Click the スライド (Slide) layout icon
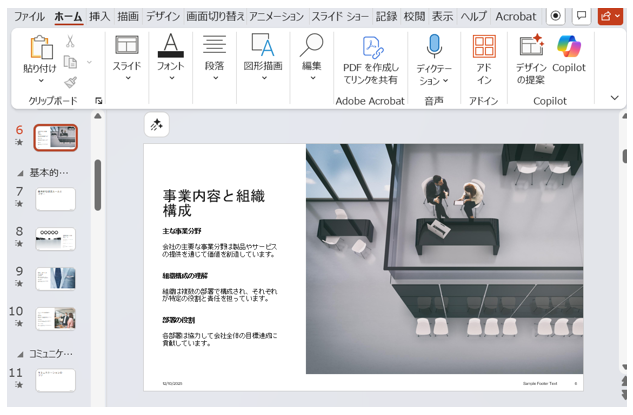633x415 pixels. click(x=127, y=45)
